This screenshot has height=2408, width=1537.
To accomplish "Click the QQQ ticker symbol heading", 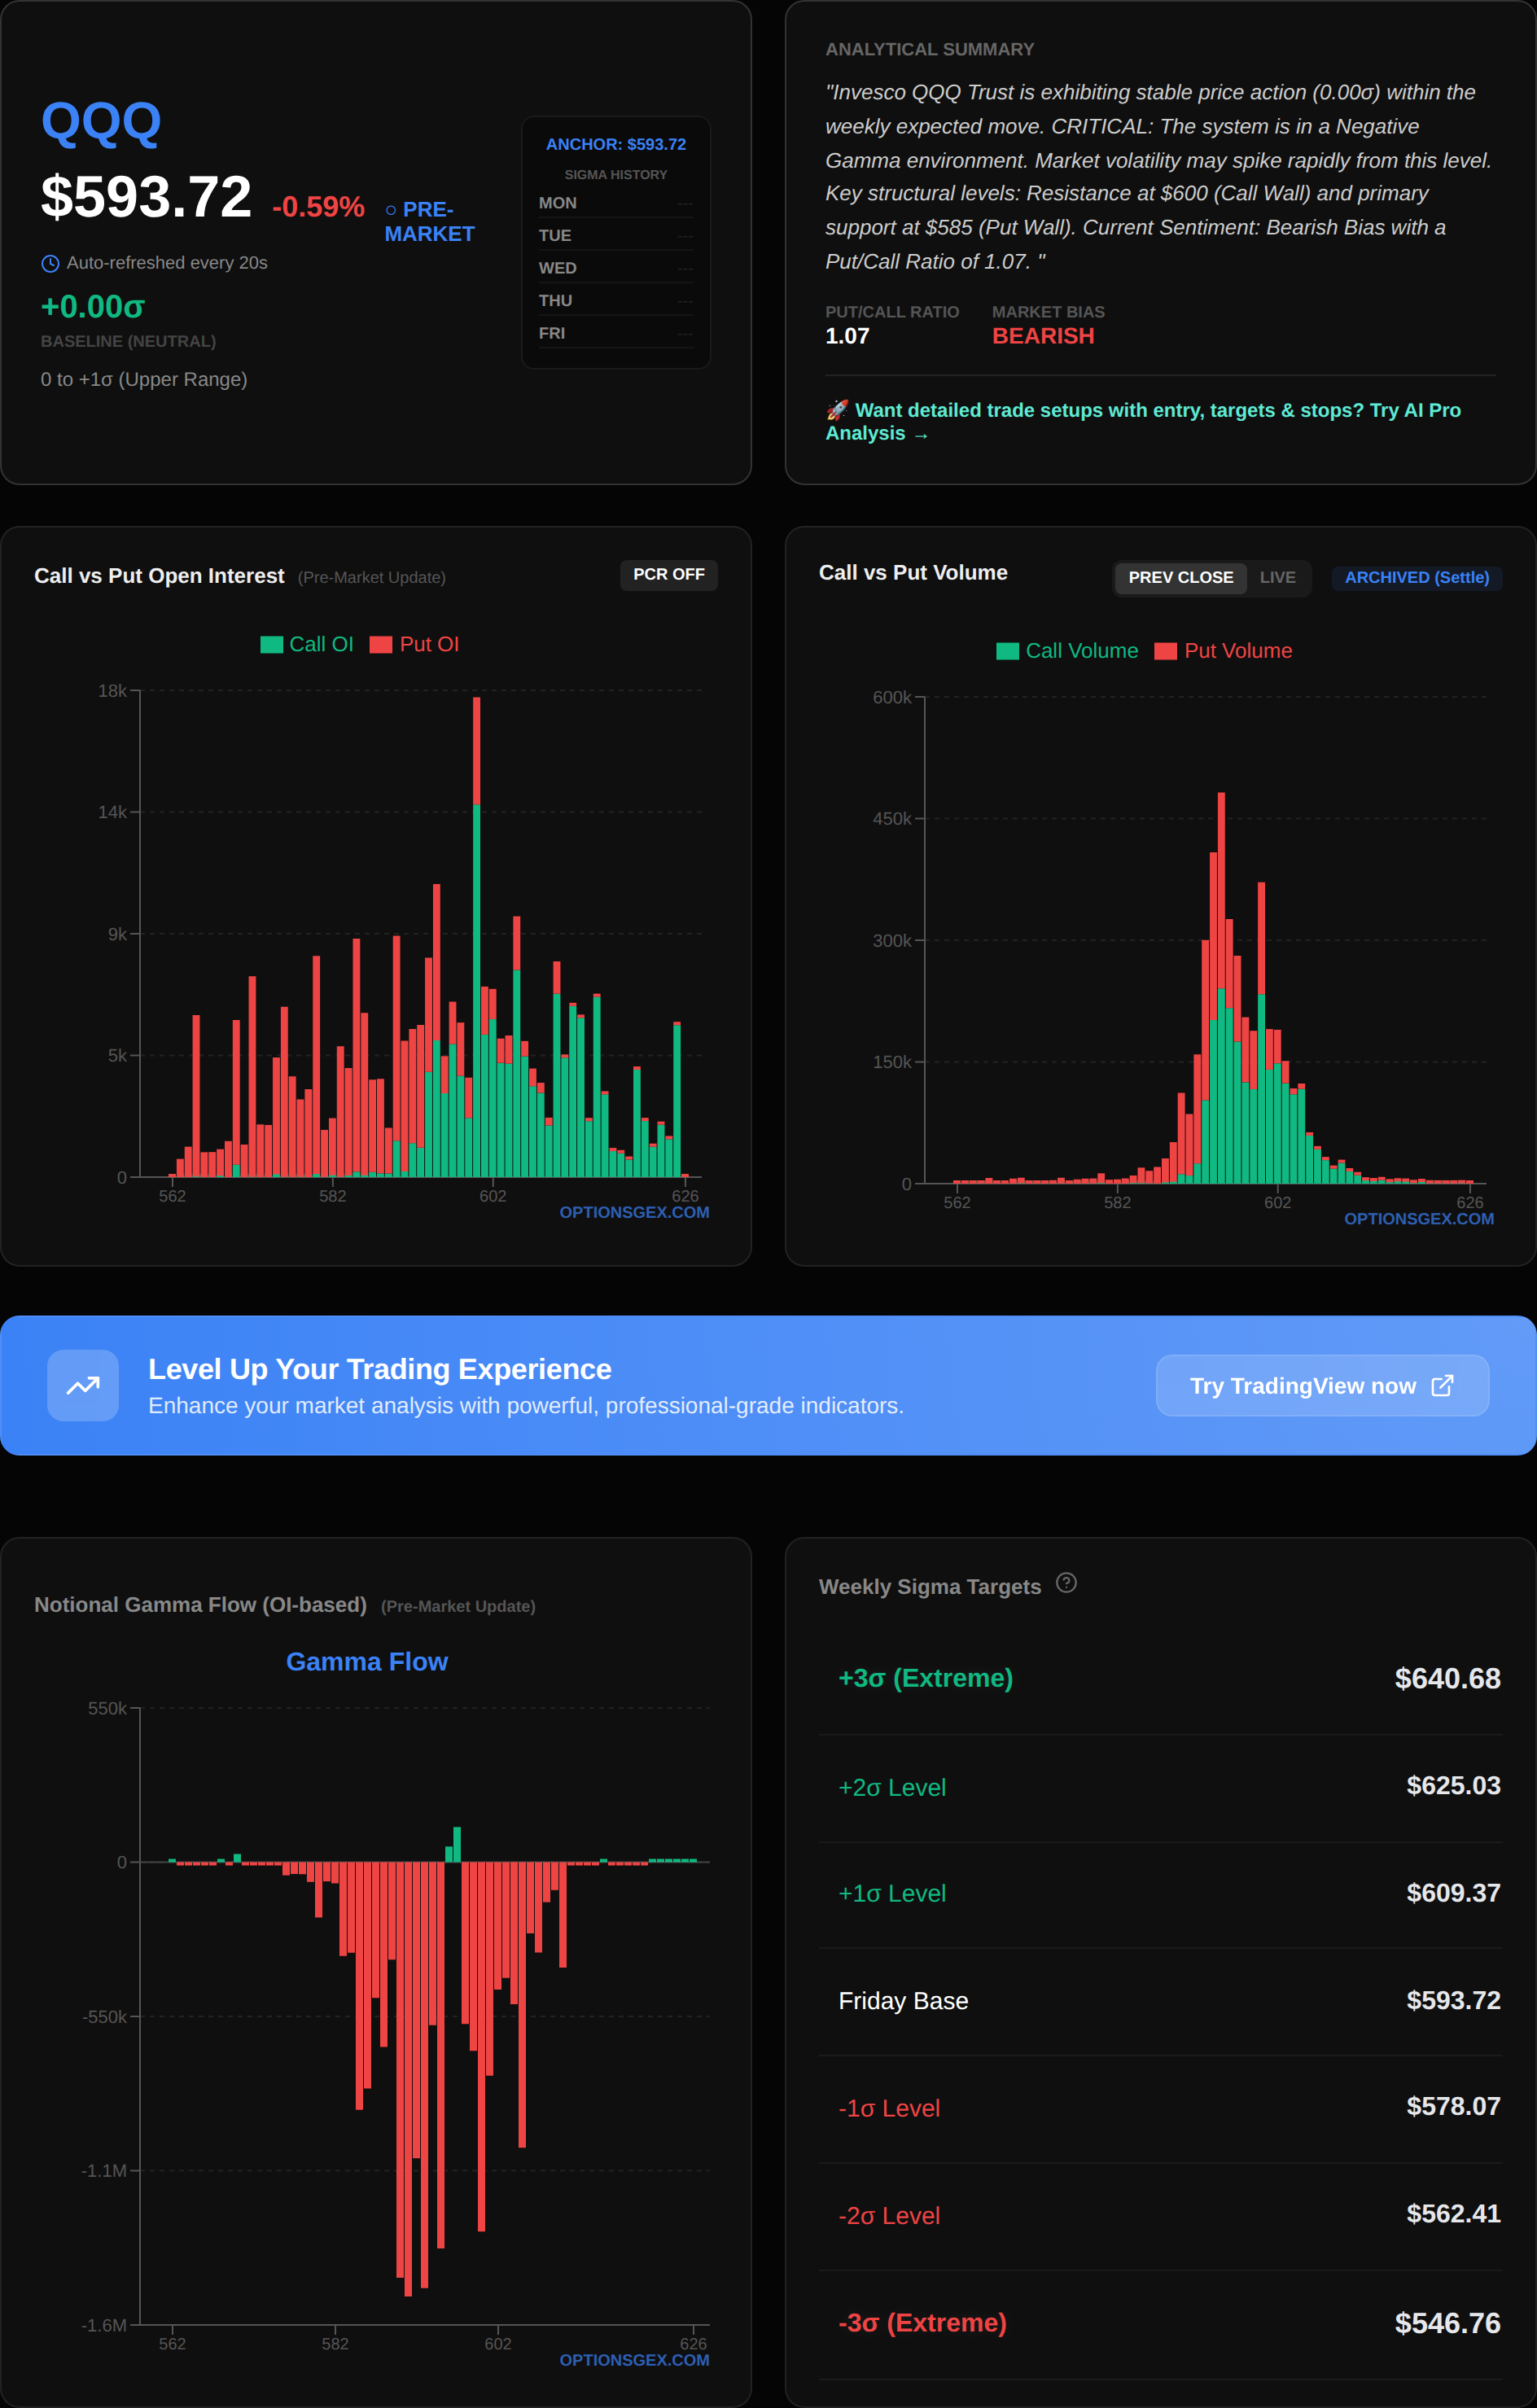I will [x=101, y=122].
